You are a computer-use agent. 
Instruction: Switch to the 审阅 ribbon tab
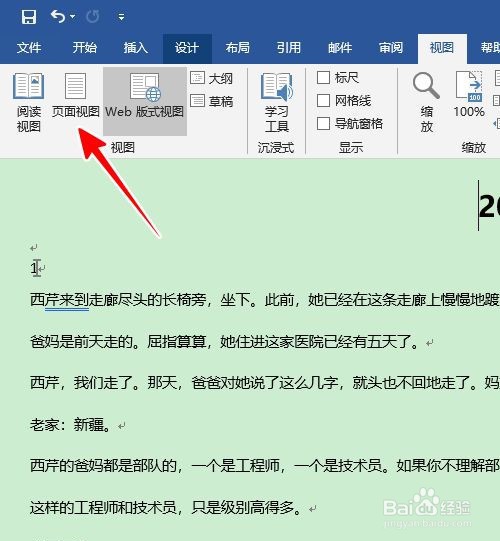pyautogui.click(x=391, y=48)
